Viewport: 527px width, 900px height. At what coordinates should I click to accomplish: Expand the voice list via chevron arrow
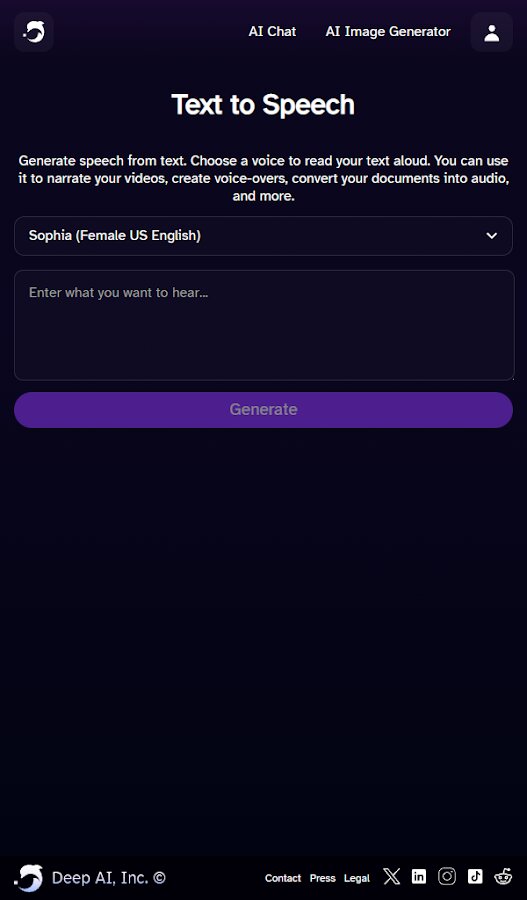[491, 236]
